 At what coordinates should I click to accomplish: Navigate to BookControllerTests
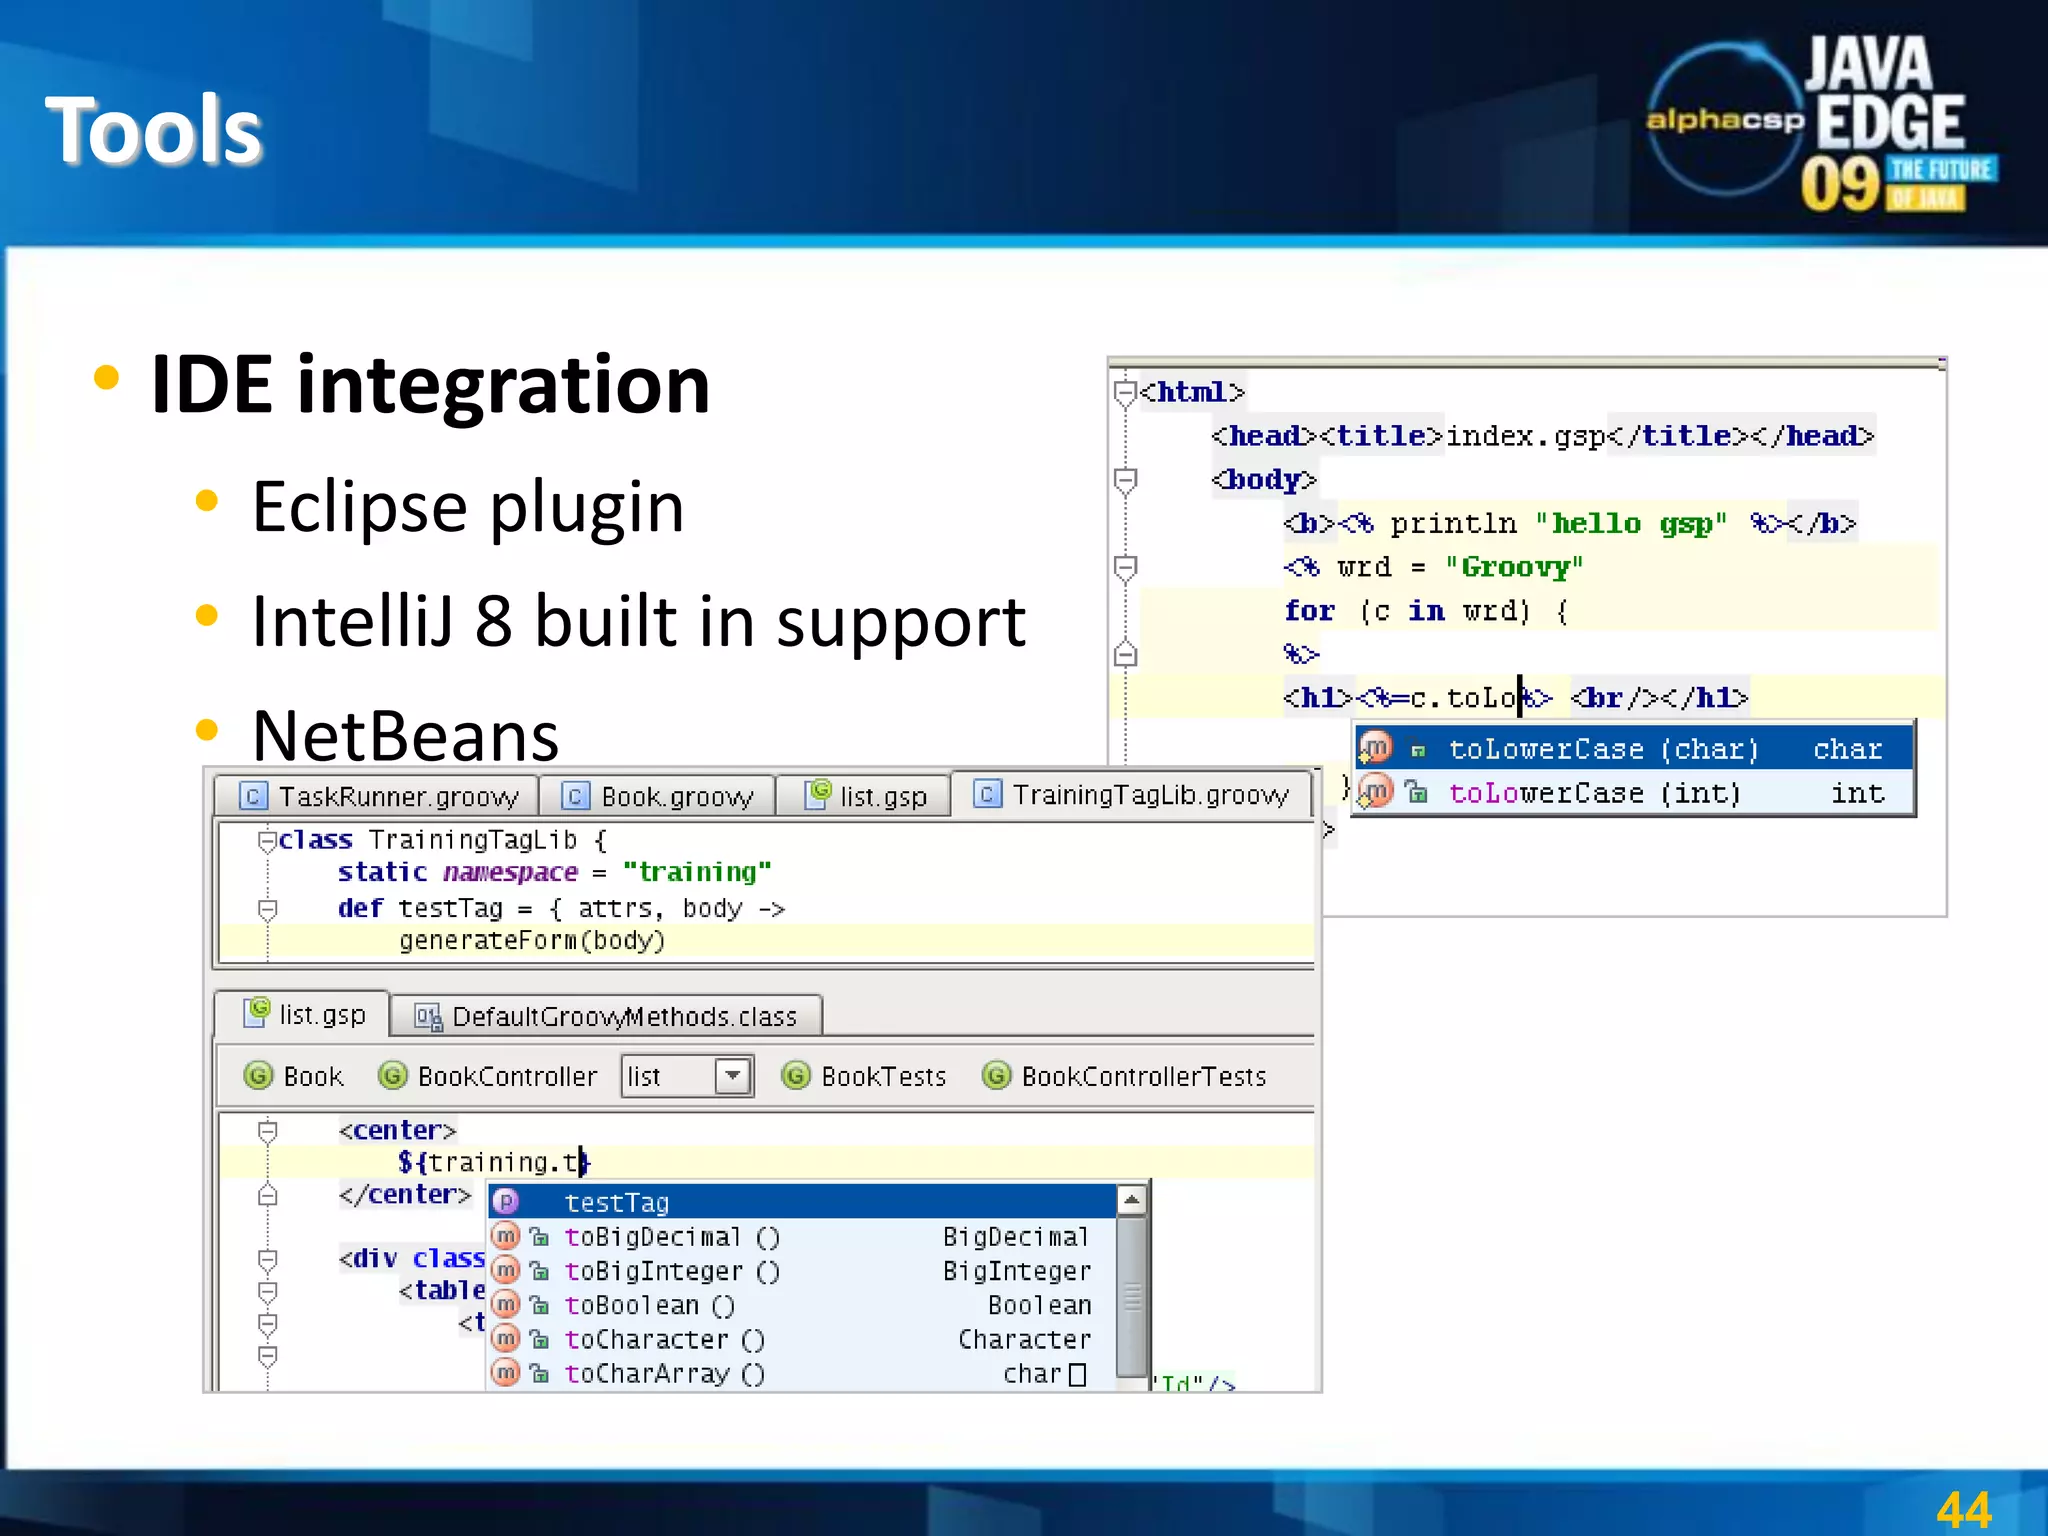pyautogui.click(x=1144, y=1076)
